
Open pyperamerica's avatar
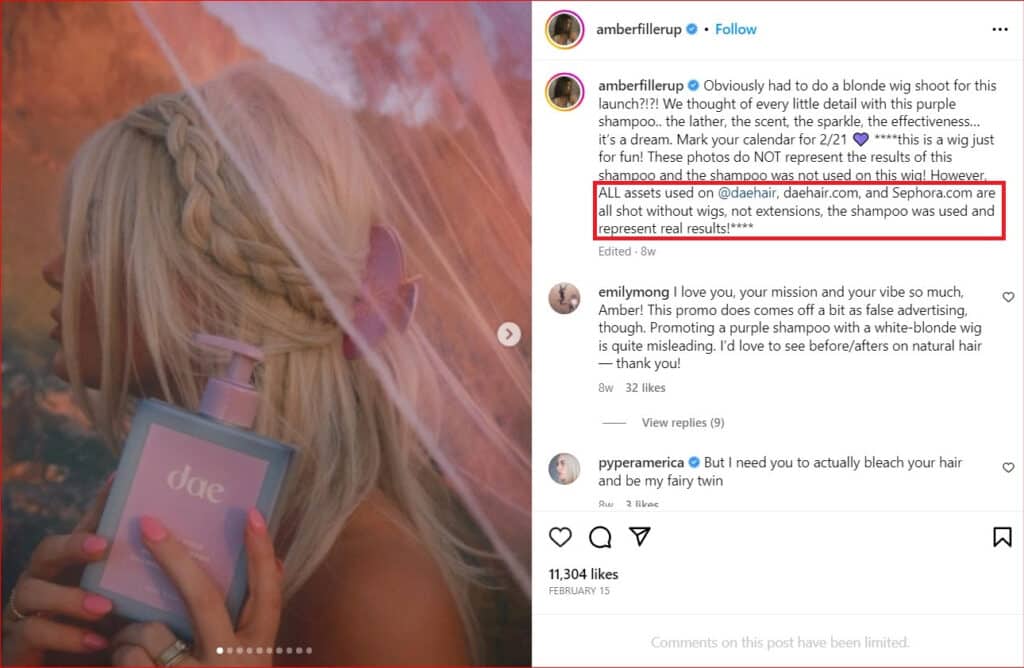pyautogui.click(x=564, y=469)
